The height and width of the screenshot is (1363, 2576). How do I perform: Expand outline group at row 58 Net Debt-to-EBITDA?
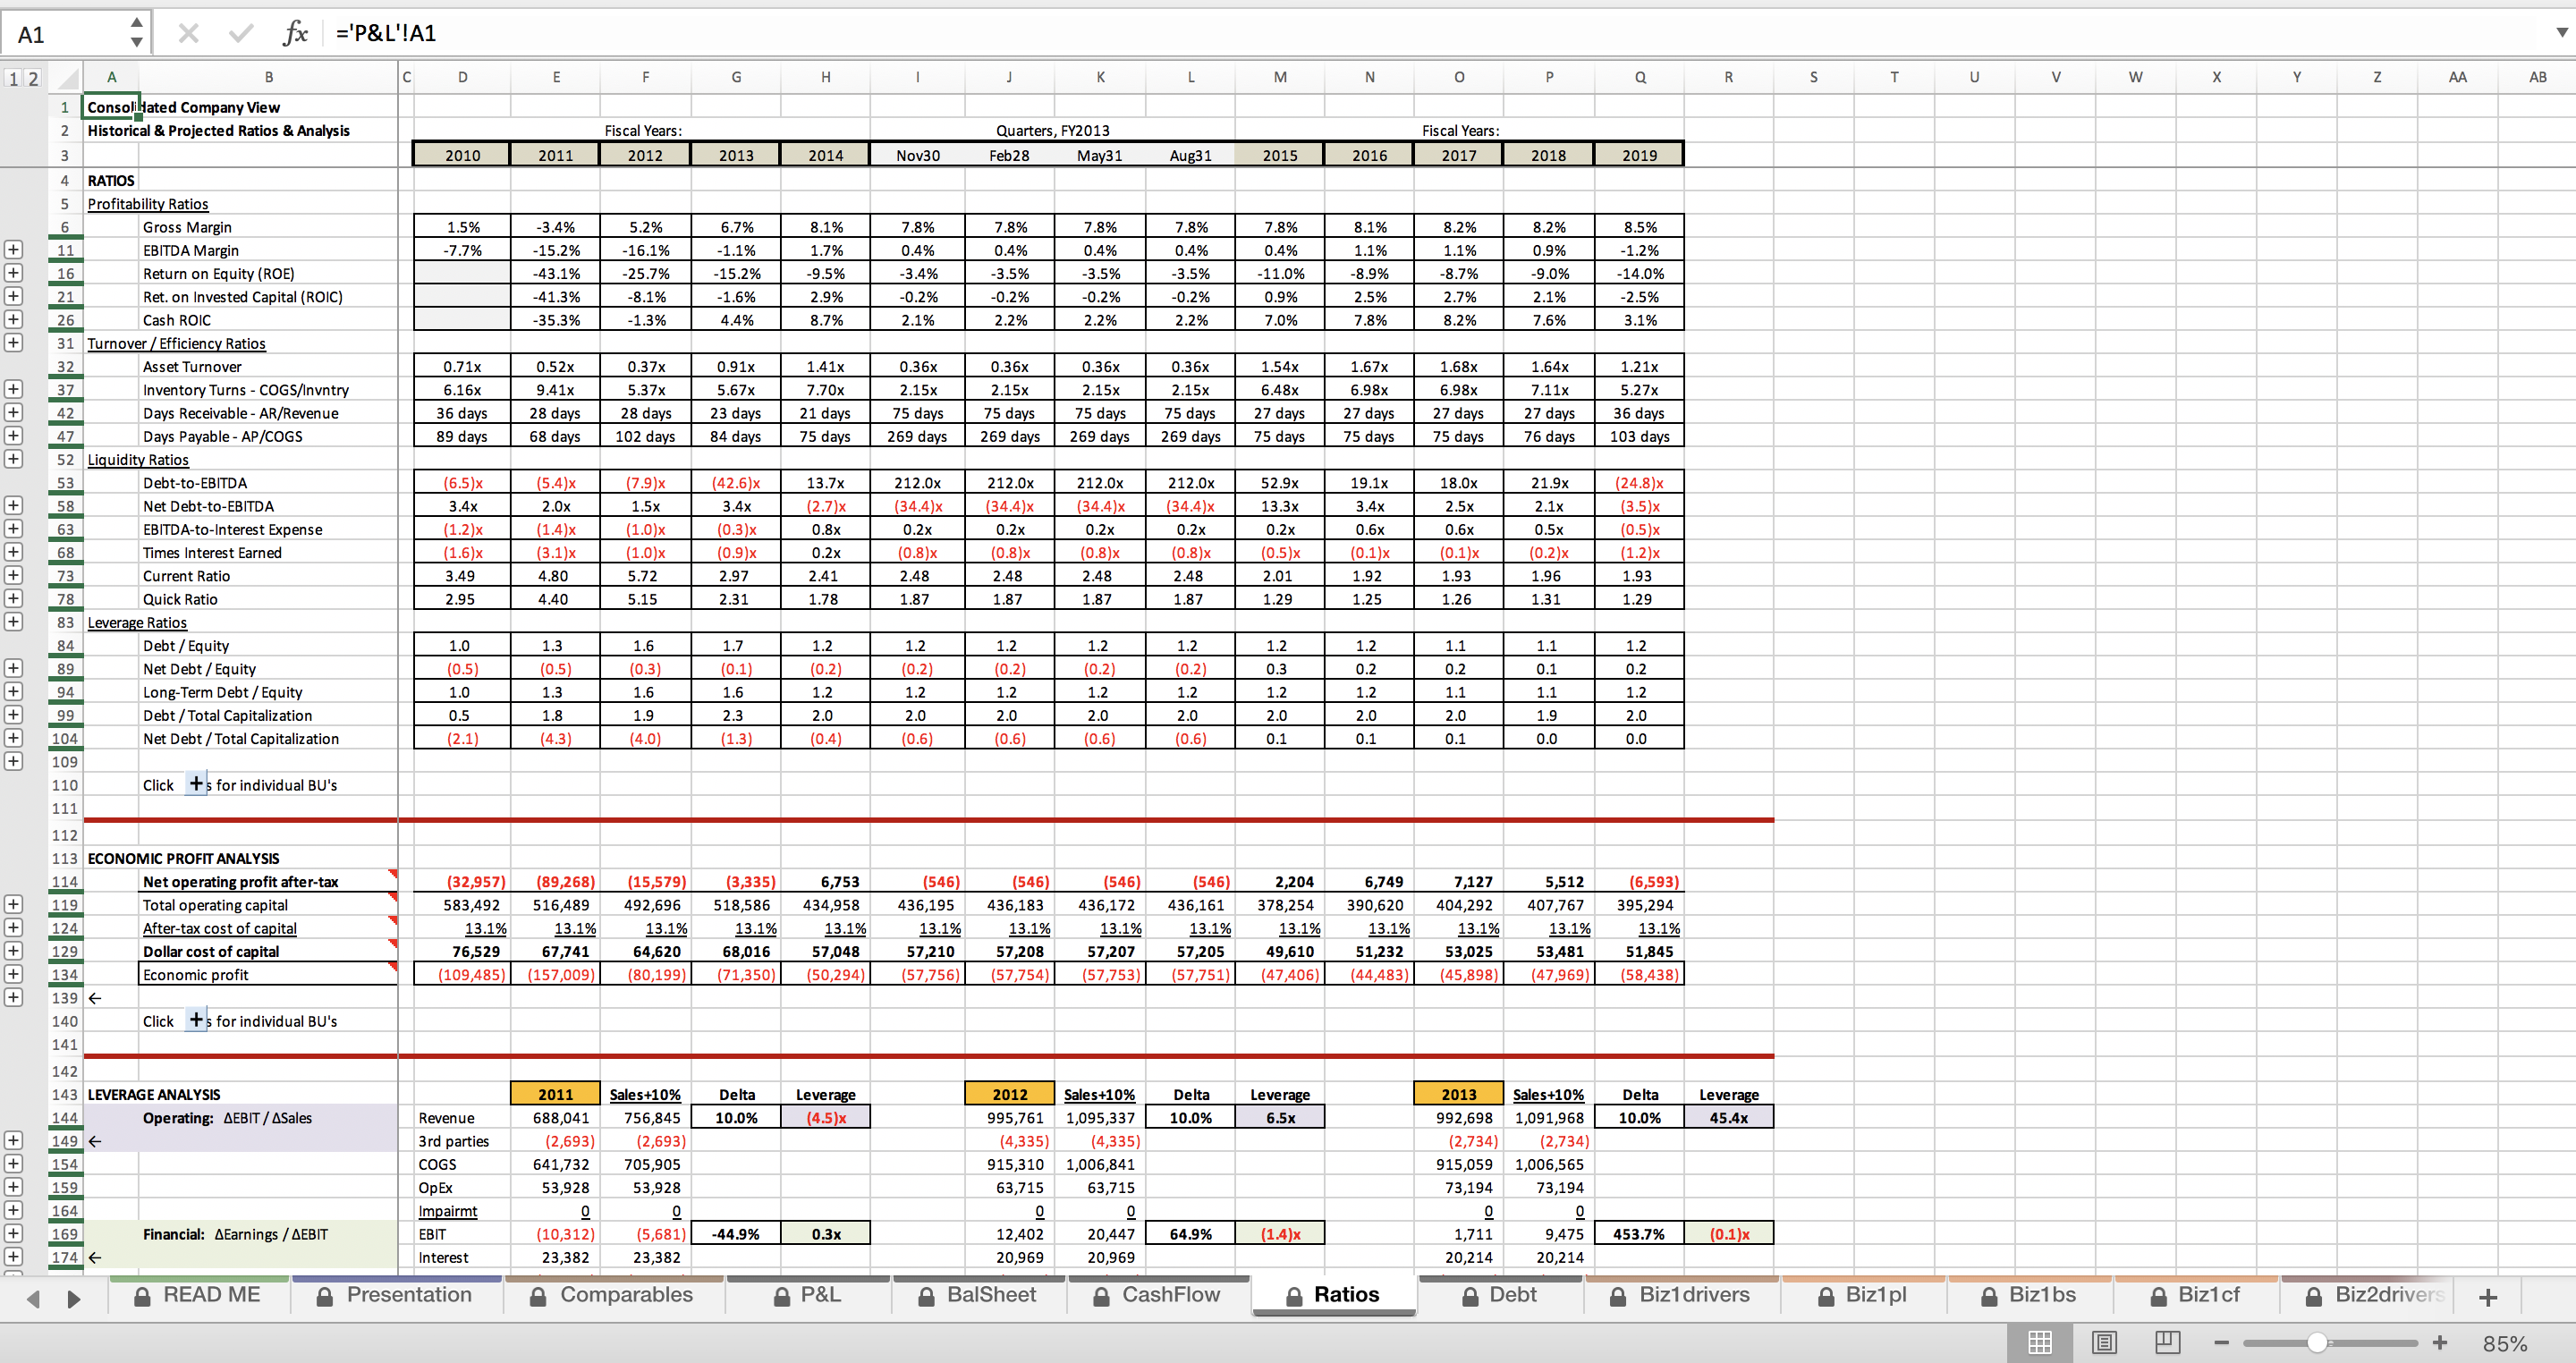(13, 506)
